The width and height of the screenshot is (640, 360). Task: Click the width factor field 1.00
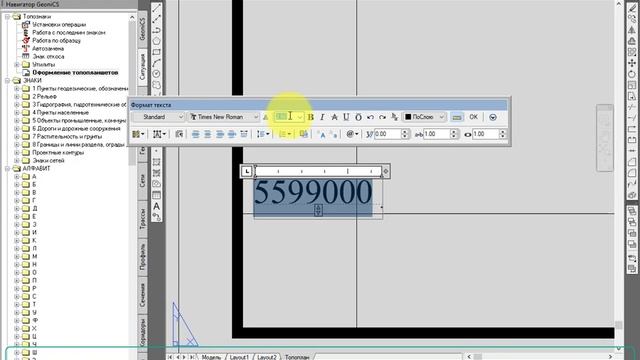[485, 134]
